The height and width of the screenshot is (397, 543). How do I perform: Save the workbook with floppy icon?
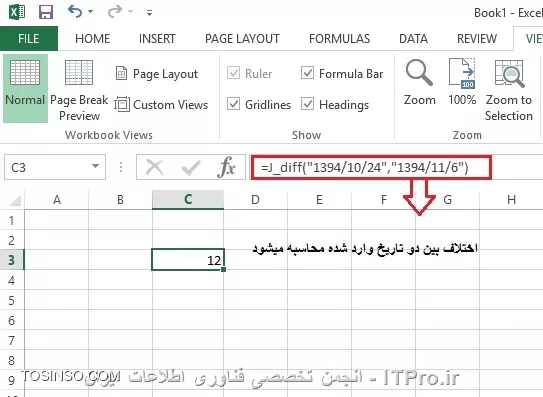click(x=46, y=12)
